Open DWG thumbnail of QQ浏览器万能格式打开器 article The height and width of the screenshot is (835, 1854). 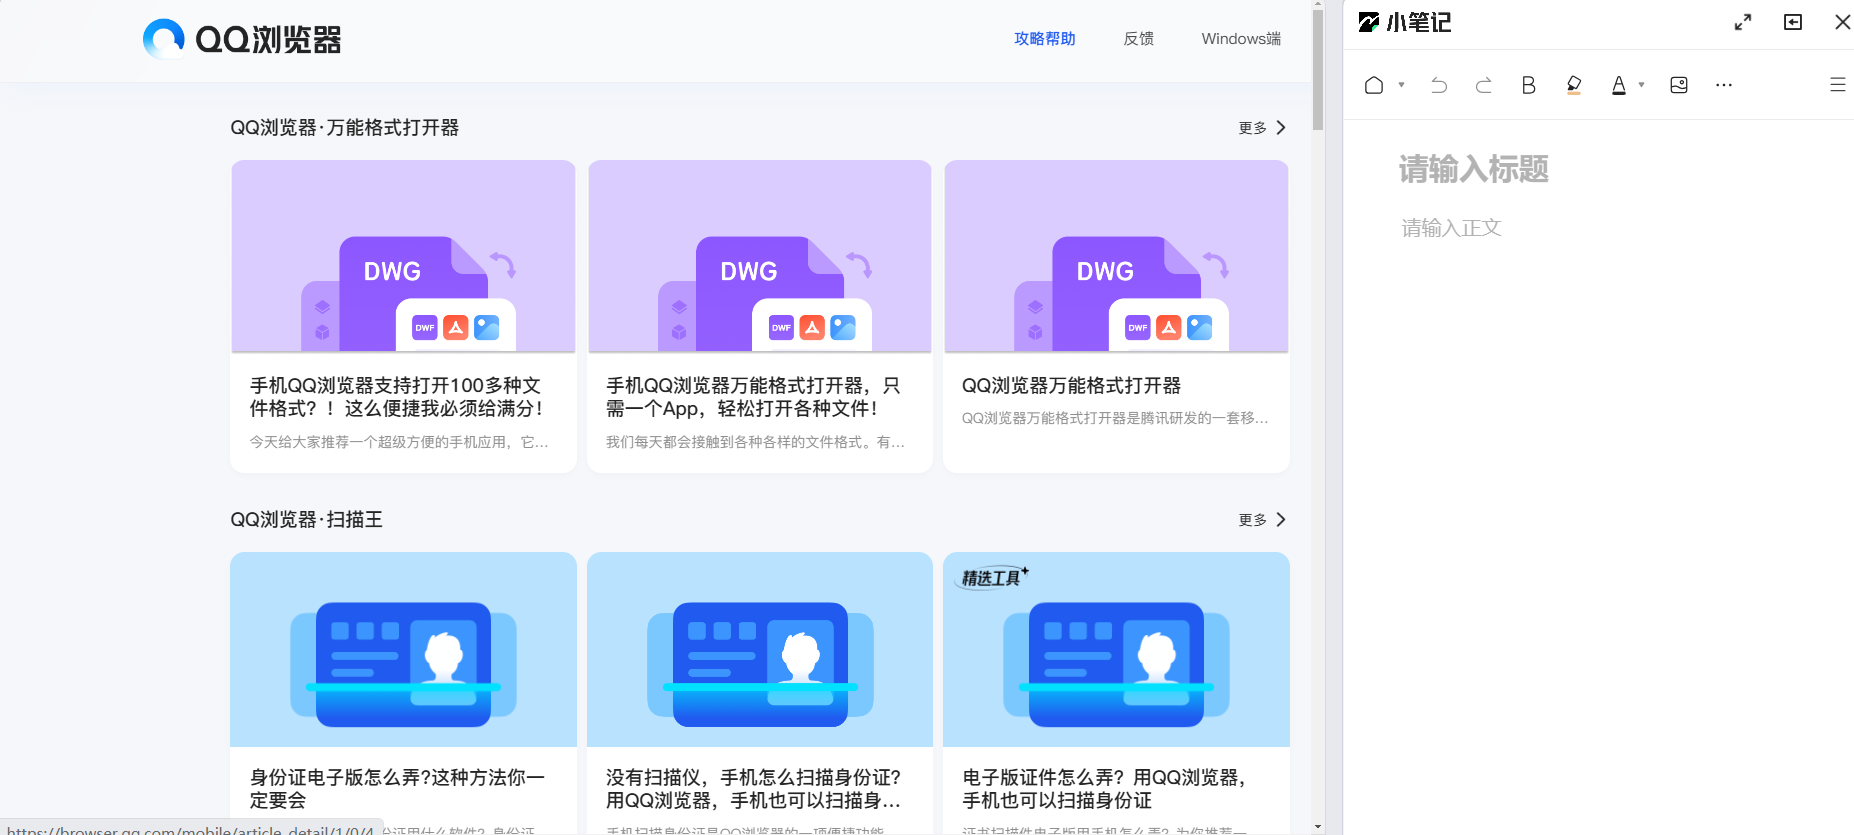pos(1116,257)
